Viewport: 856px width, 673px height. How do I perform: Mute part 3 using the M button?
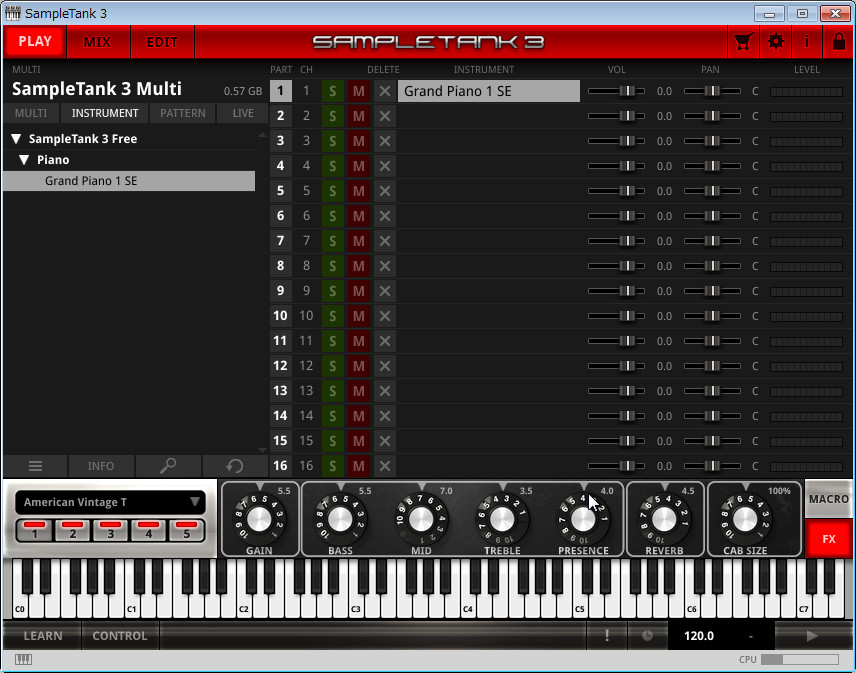[359, 141]
